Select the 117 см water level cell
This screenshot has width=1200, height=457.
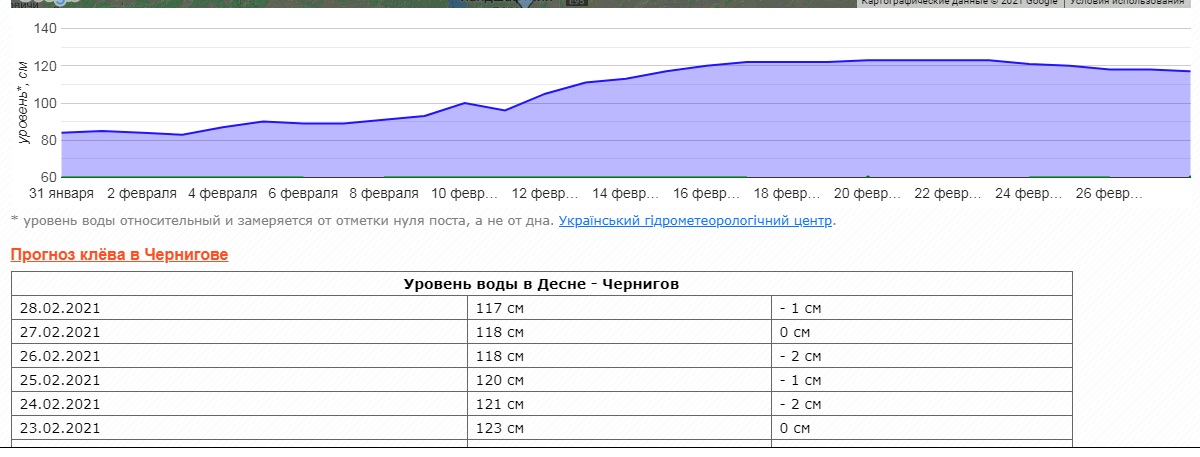point(500,308)
